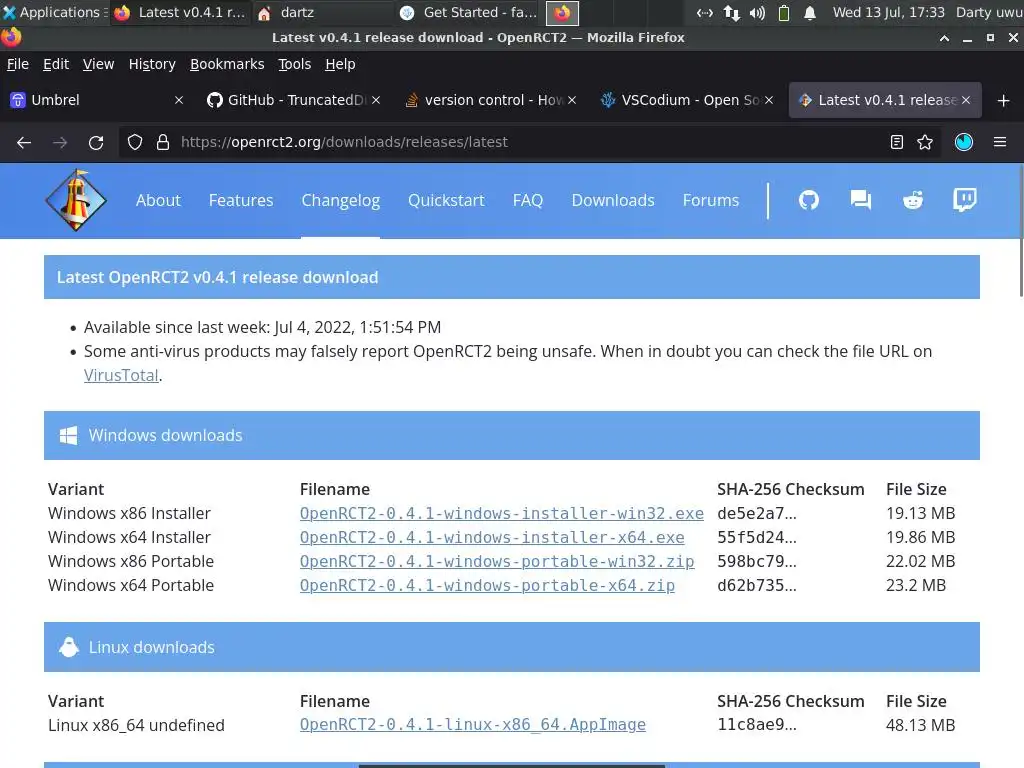Screen dimensions: 1024x768
Task: Open a new tab with the plus button
Action: pyautogui.click(x=1004, y=101)
